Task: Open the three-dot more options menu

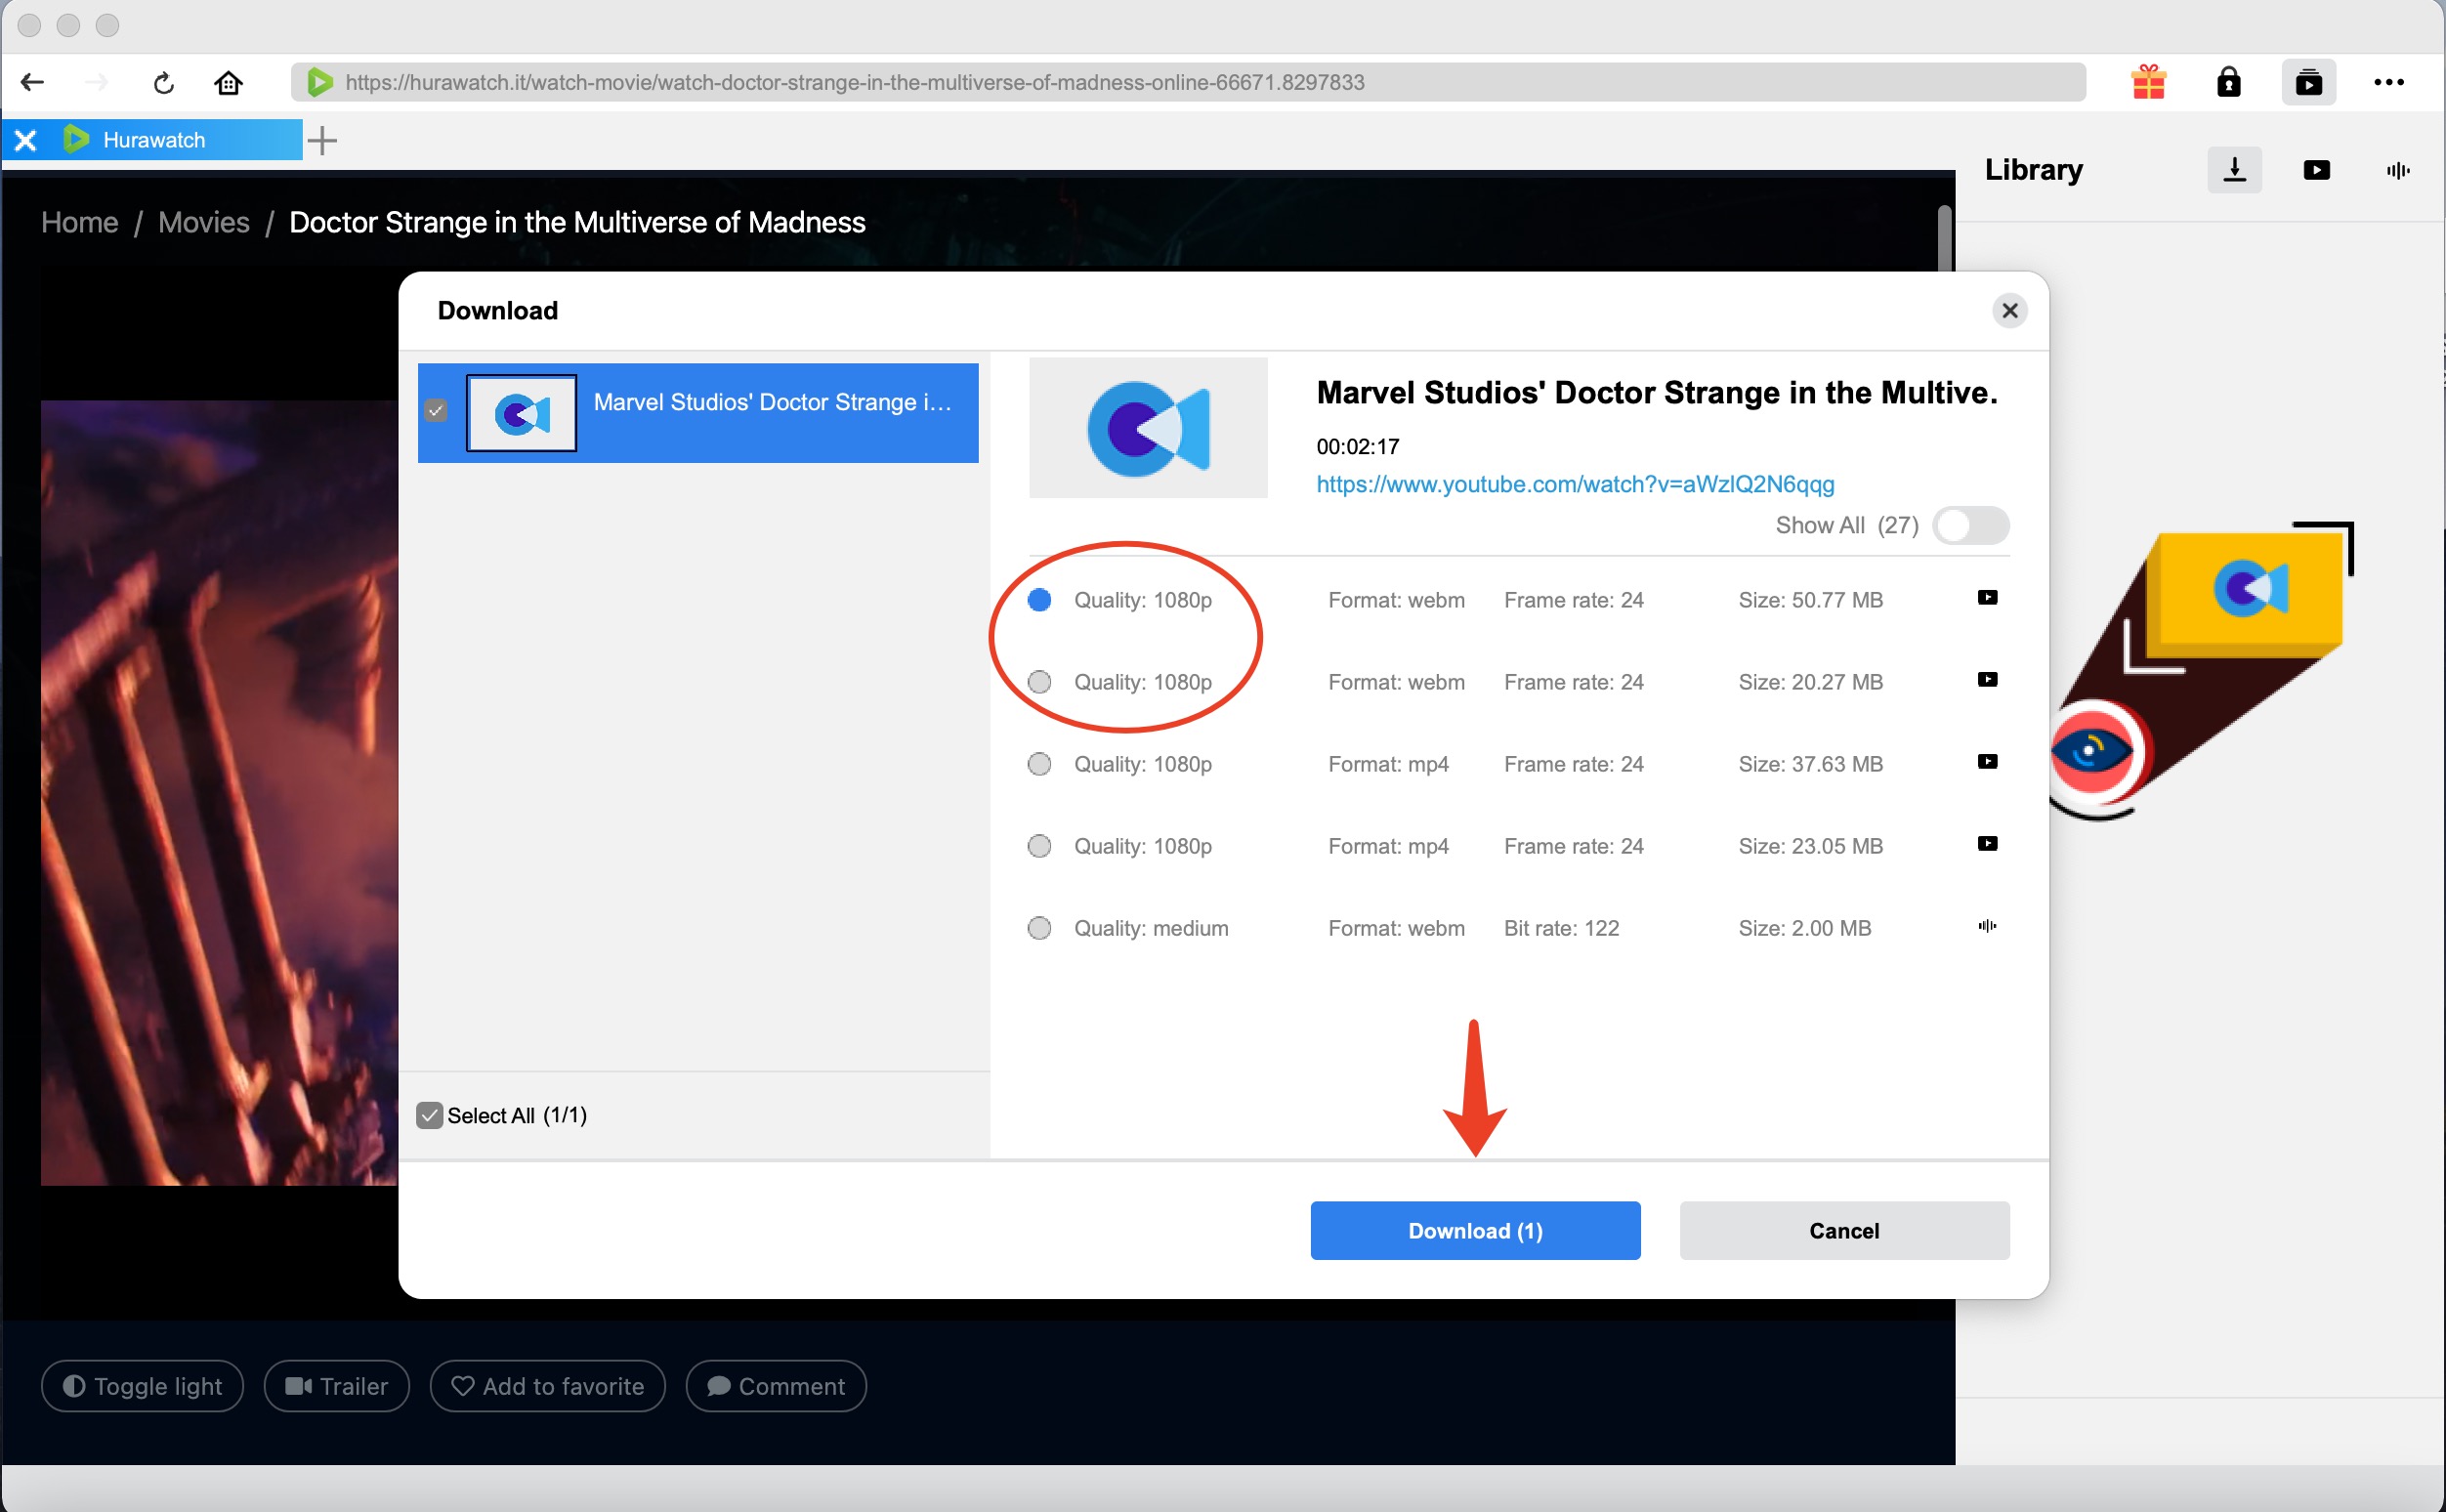Action: point(2388,82)
